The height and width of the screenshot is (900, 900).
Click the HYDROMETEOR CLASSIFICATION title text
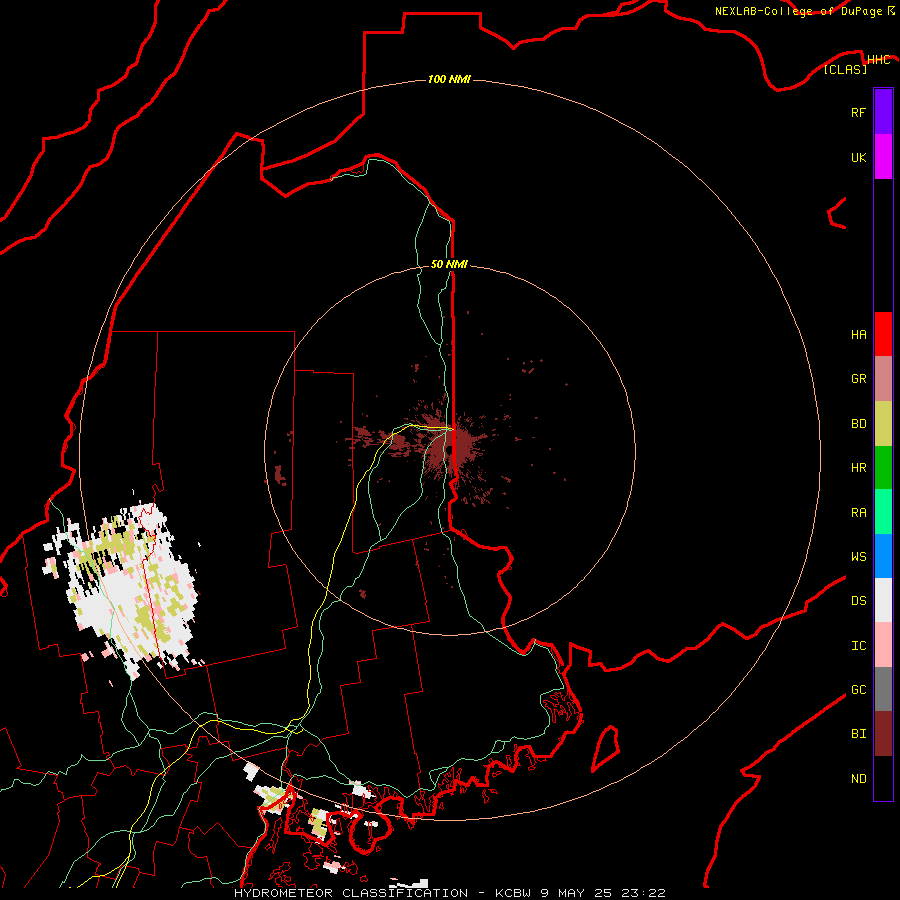tap(351, 893)
